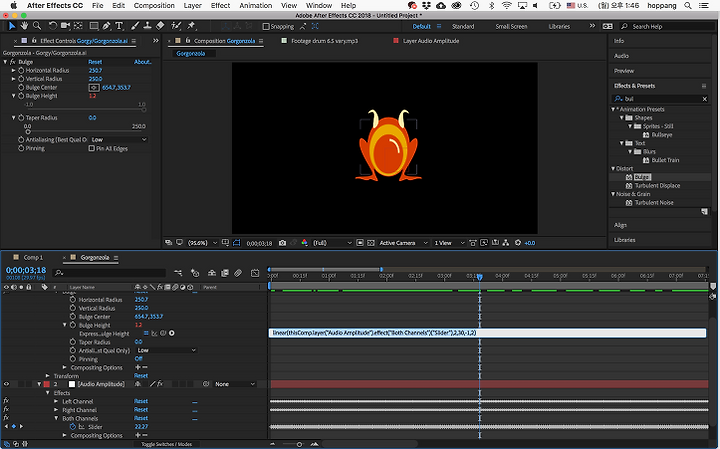Check the Pin All Edges checkbox

click(91, 148)
